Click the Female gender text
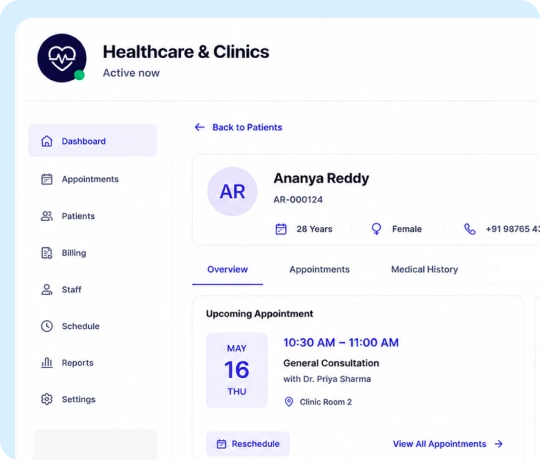 click(x=407, y=229)
